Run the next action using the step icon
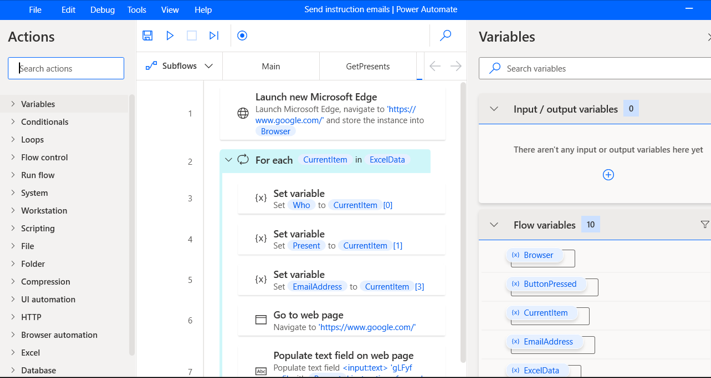This screenshot has height=378, width=711. coord(214,35)
